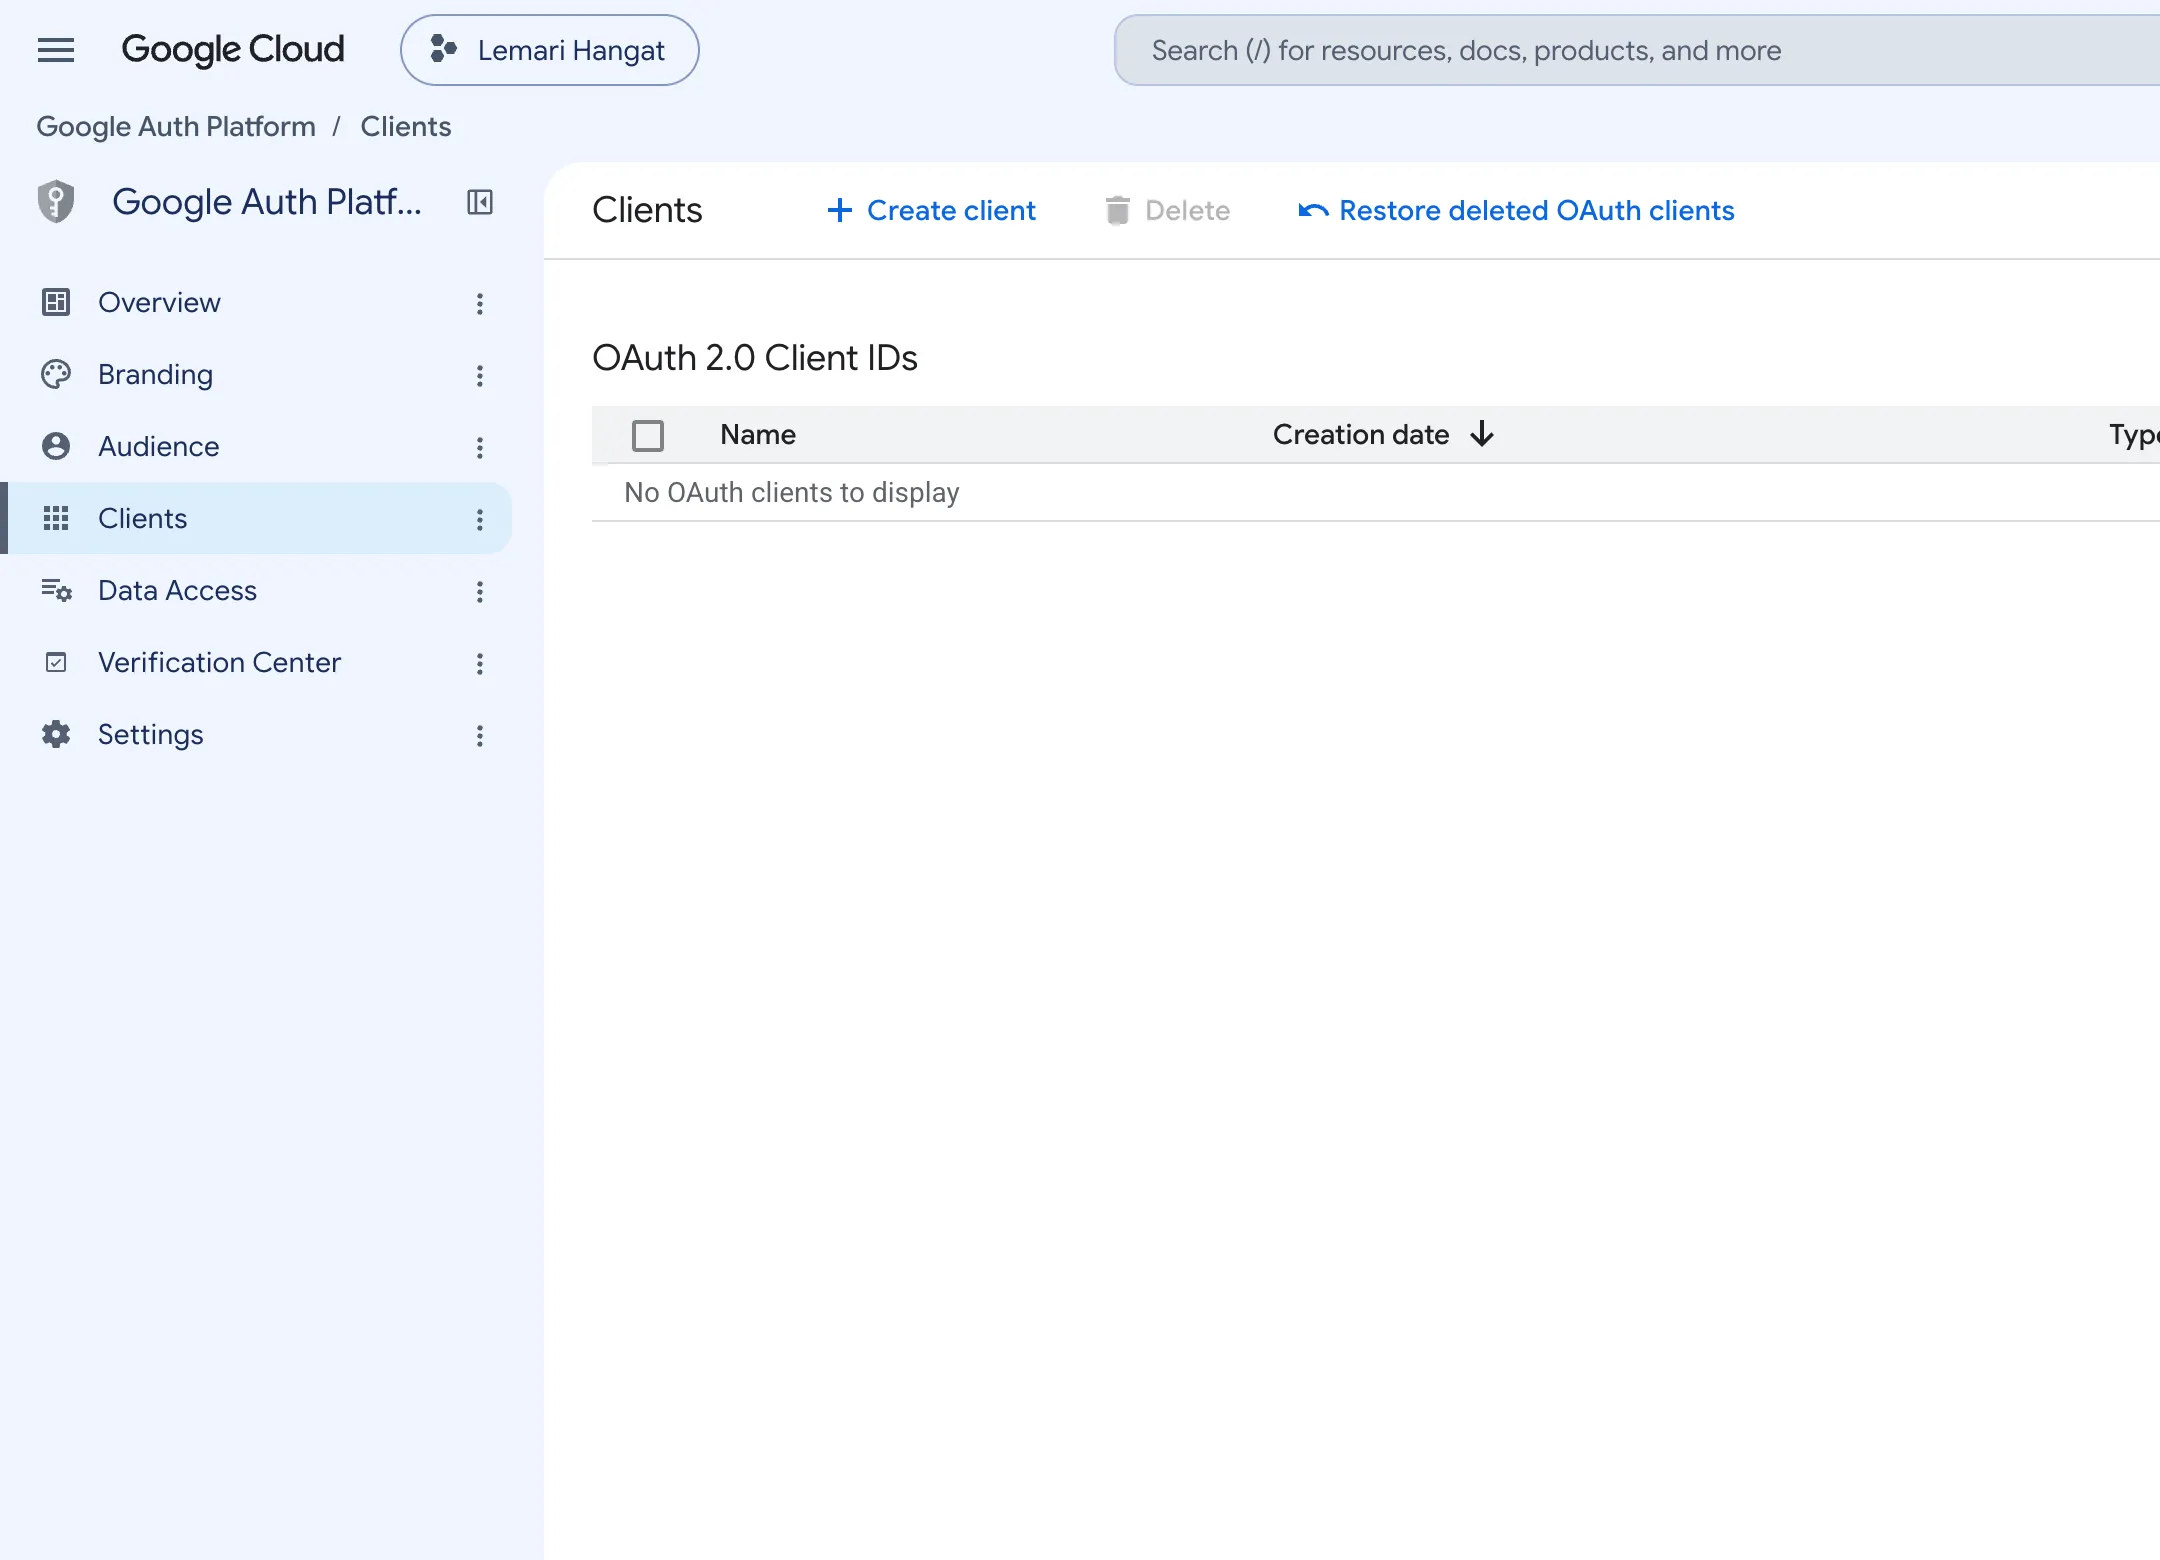Open more options for Clients
Image resolution: width=2160 pixels, height=1560 pixels.
(x=480, y=519)
